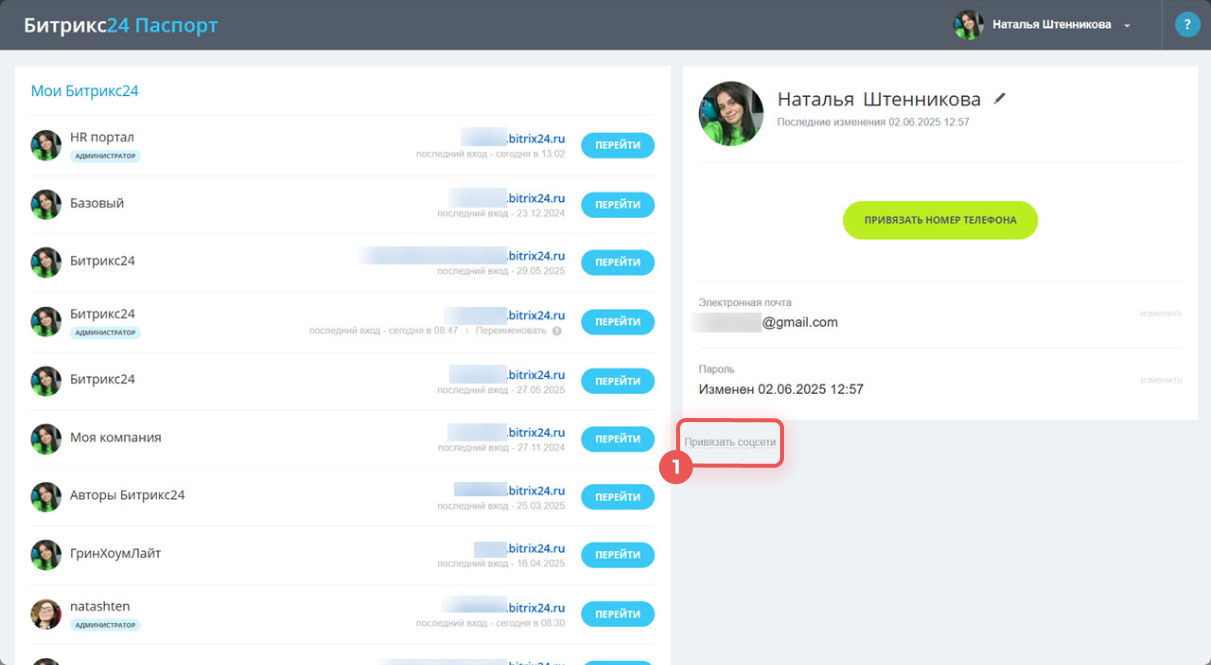Click the user avatar in the top header
The height and width of the screenshot is (665, 1211).
coord(969,25)
